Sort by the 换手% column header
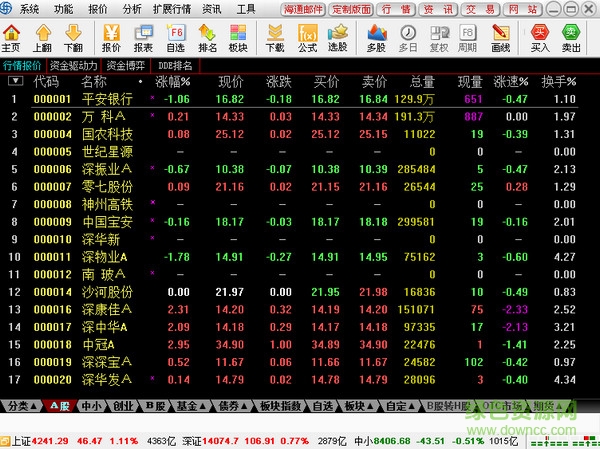This screenshot has height=449, width=600. [x=558, y=82]
